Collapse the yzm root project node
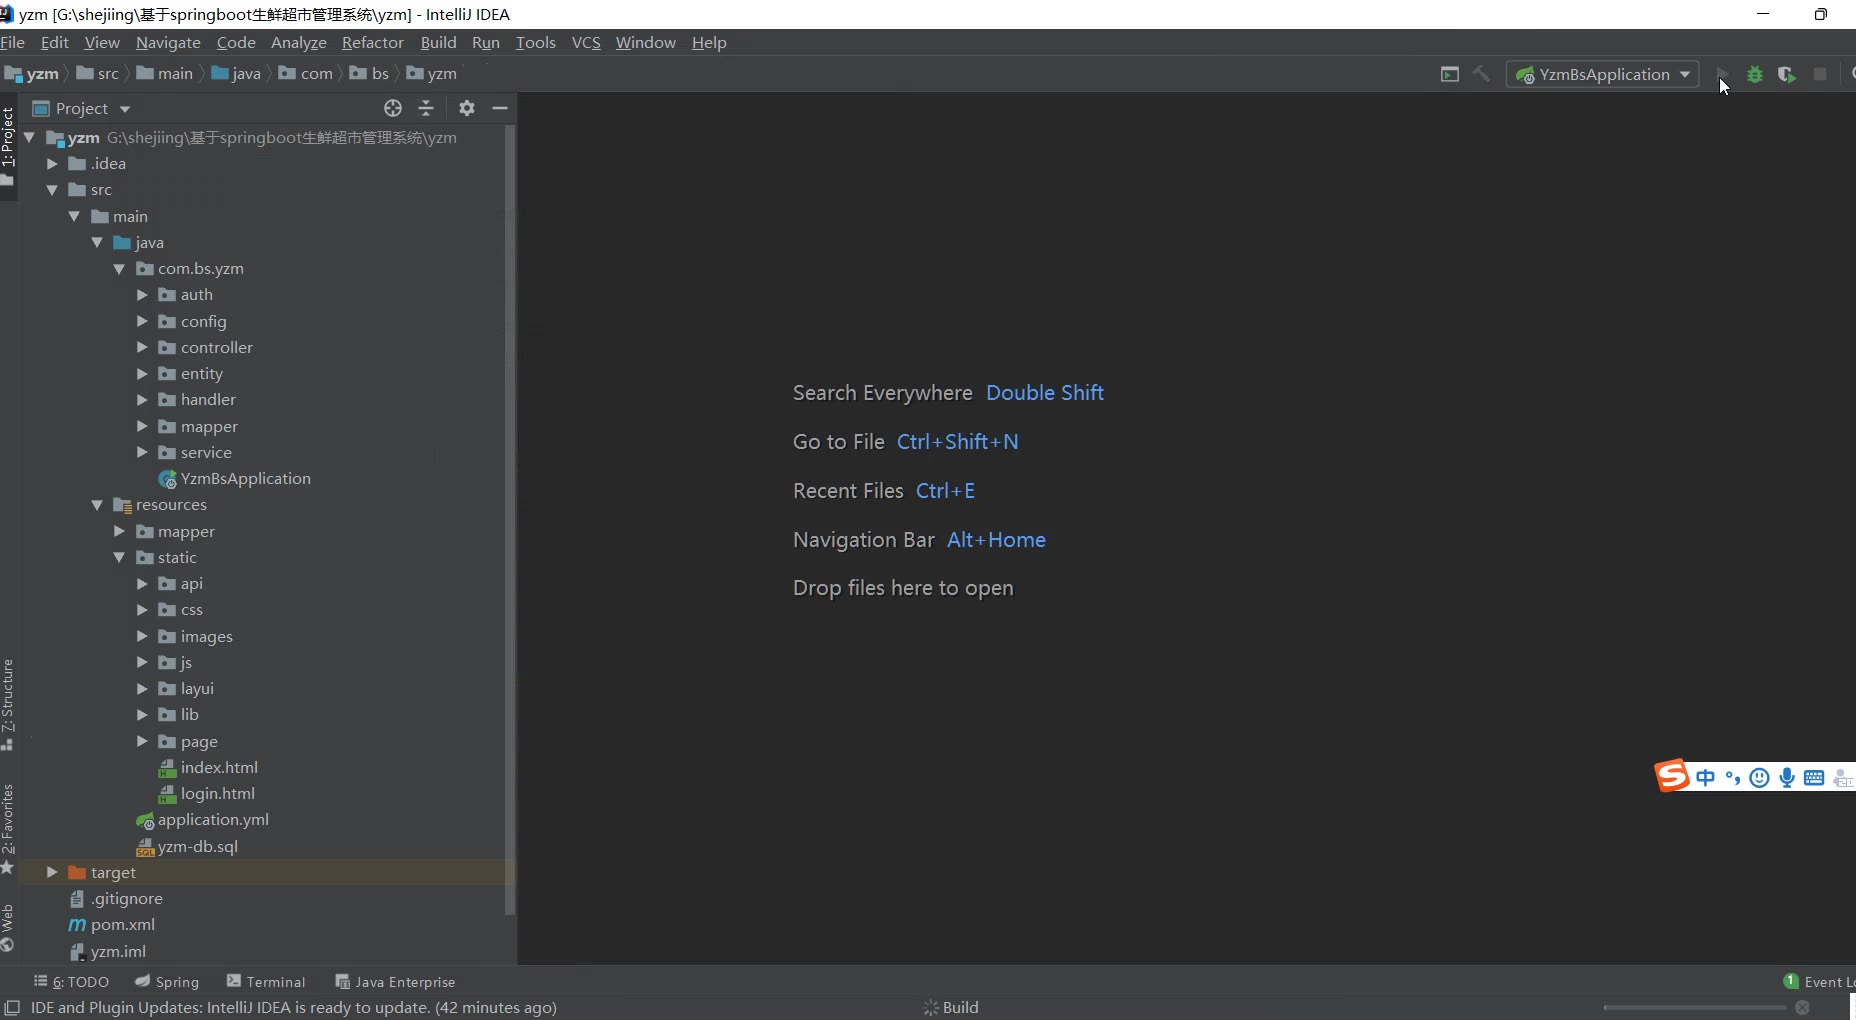The width and height of the screenshot is (1856, 1020). point(29,137)
